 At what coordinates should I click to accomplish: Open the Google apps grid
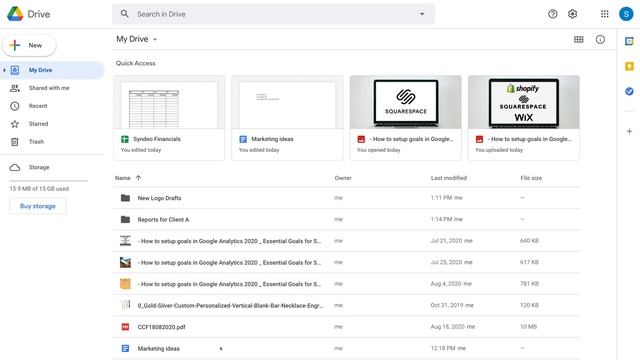[x=604, y=14]
